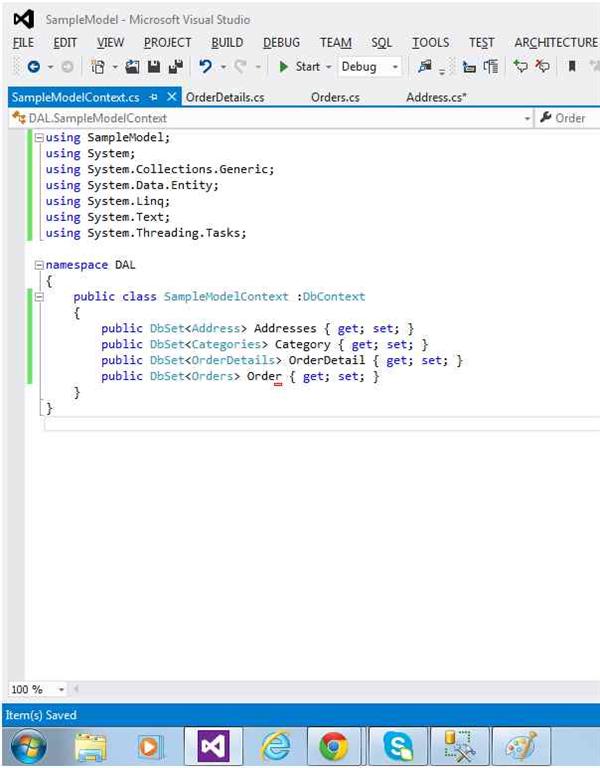Open Paint from the taskbar

(x=521, y=747)
